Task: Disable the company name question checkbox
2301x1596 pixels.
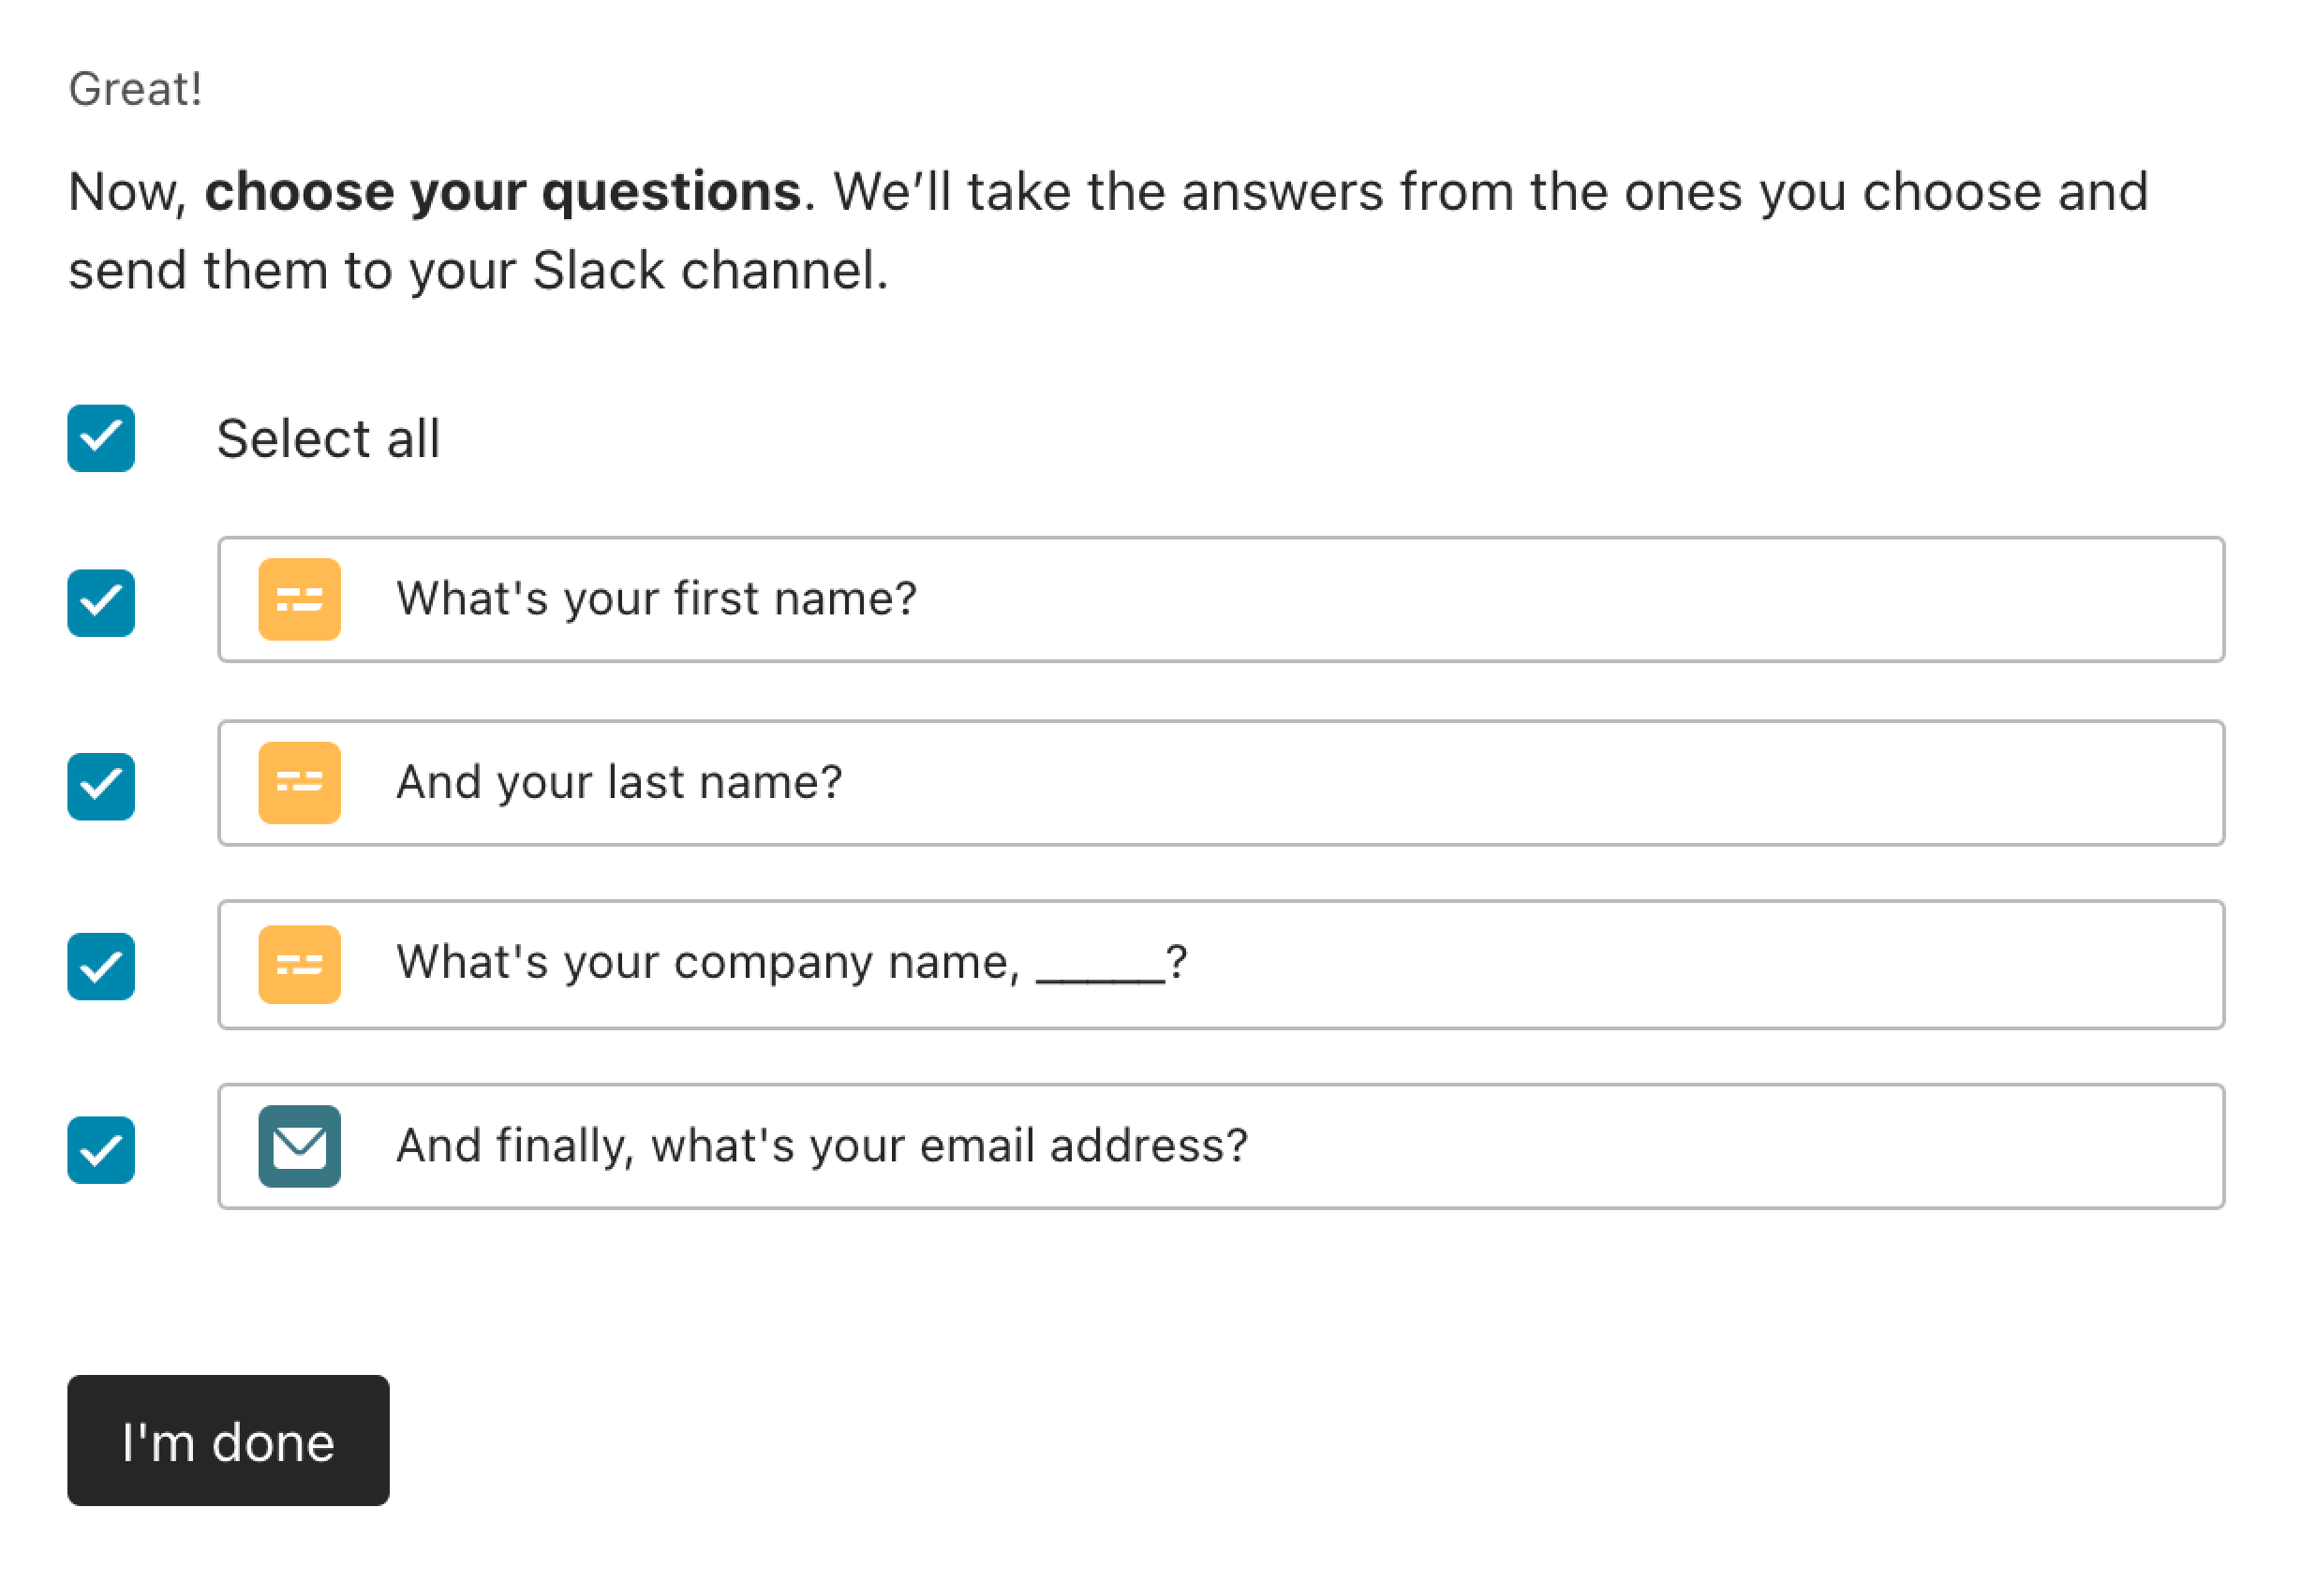Action: [x=101, y=966]
